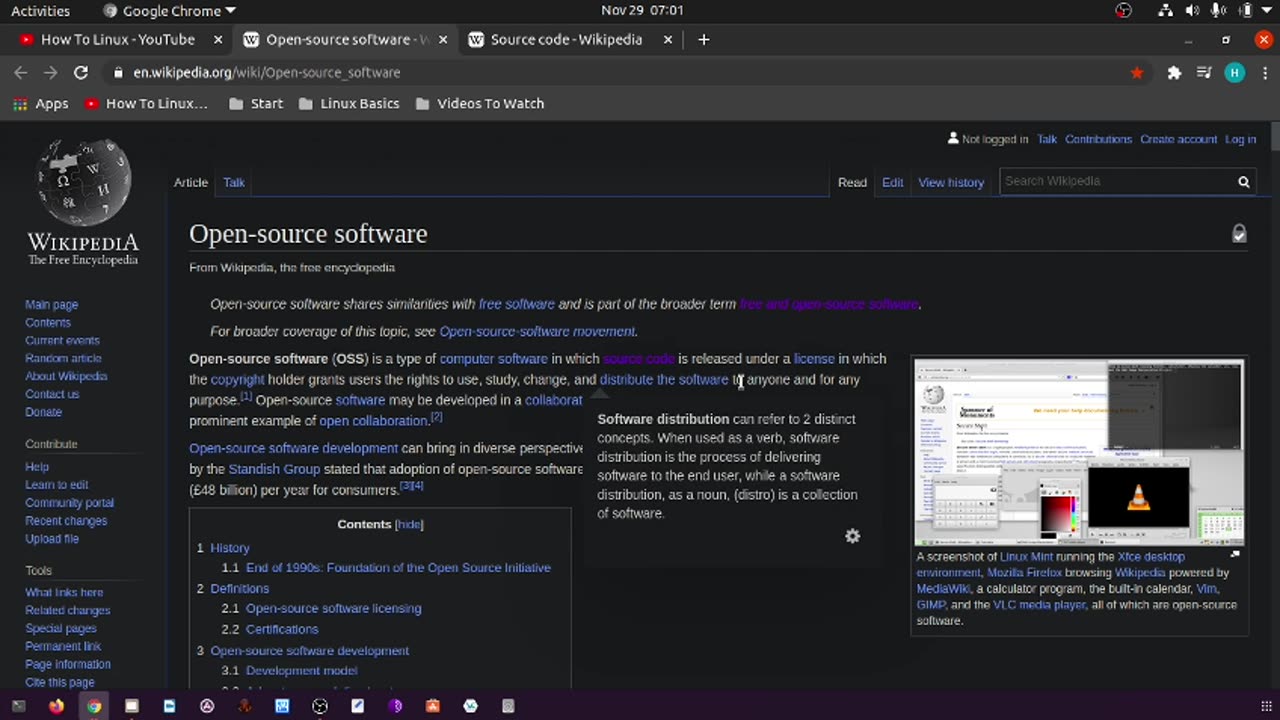
Task: Open the Google Chrome app menu in top panel
Action: pyautogui.click(x=170, y=11)
